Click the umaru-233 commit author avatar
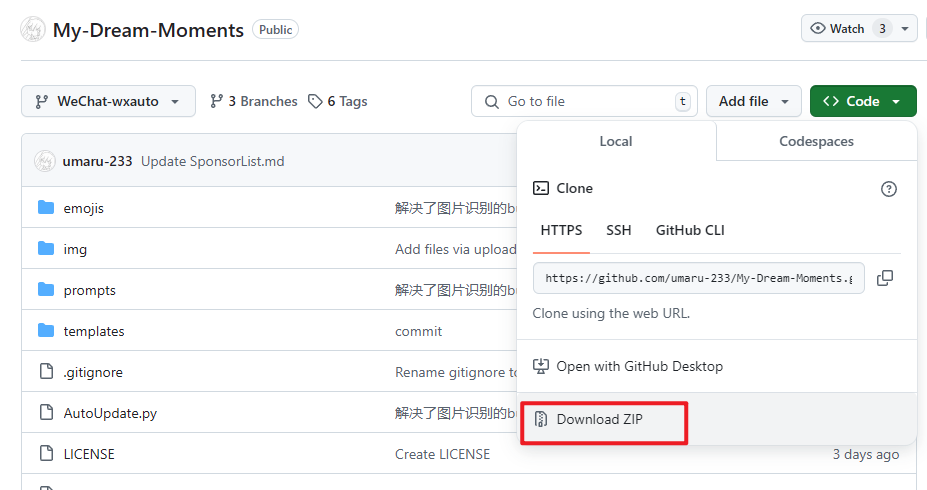Viewport: 927px width, 490px height. (45, 161)
